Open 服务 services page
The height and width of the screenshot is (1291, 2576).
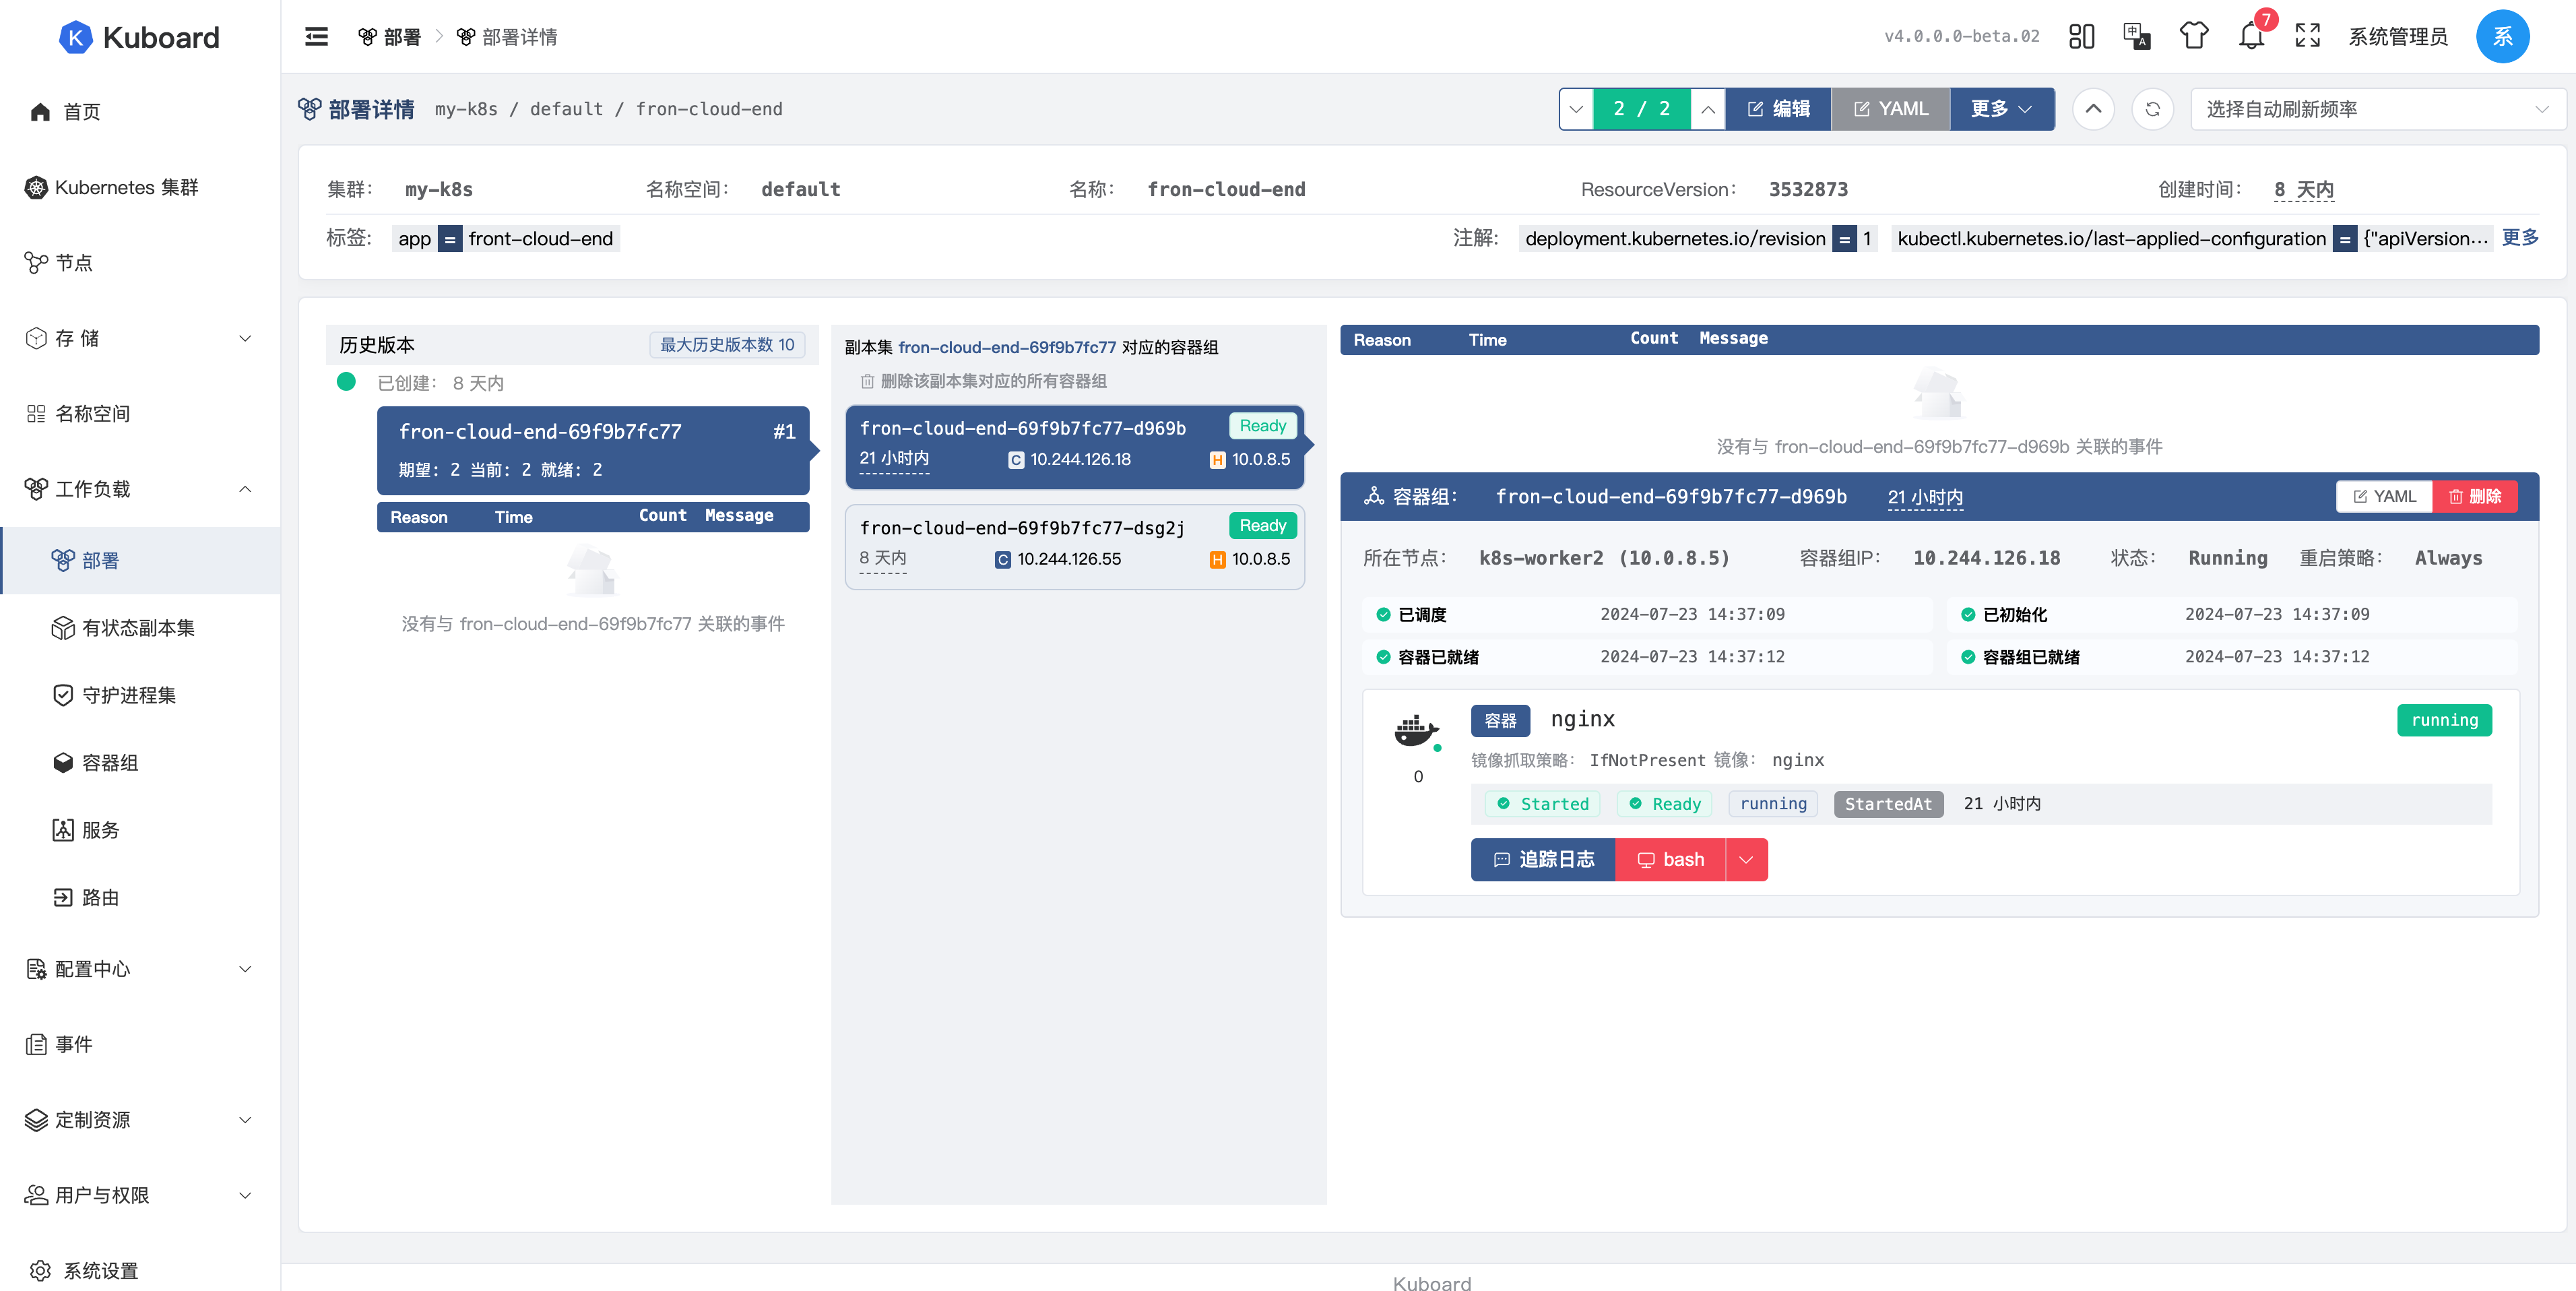[140, 830]
